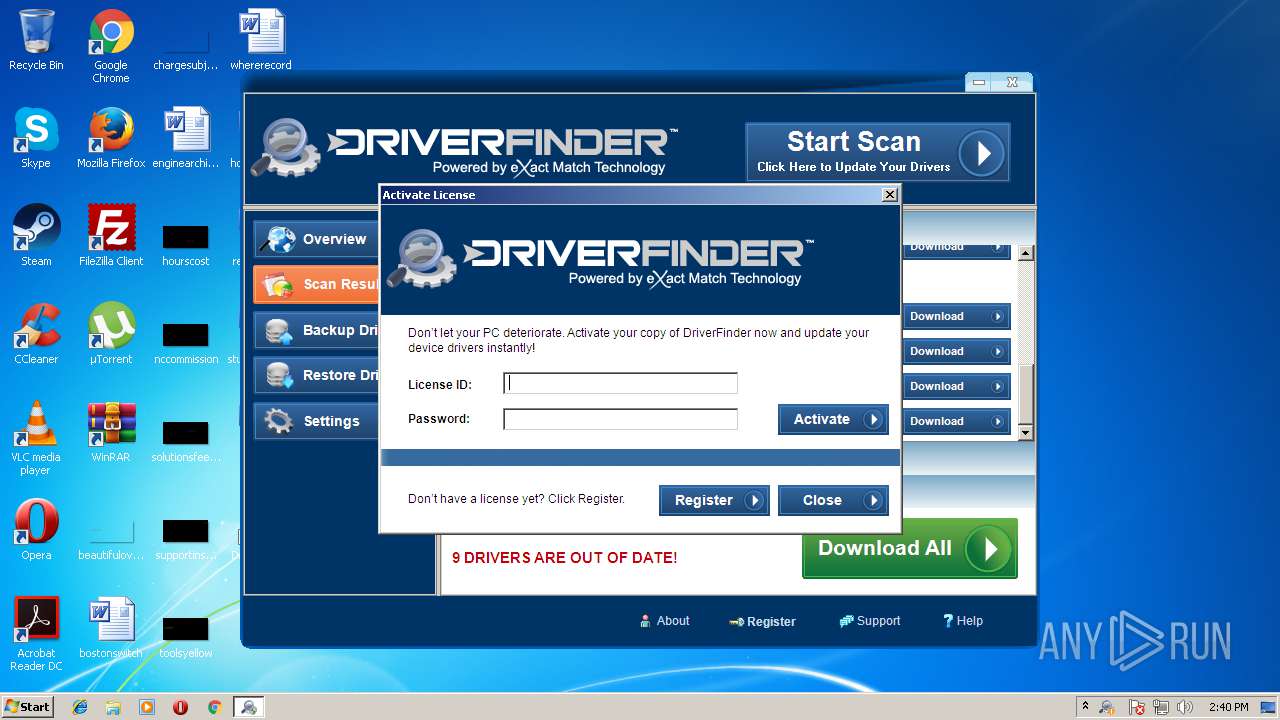
Task: Open the Settings tab
Action: click(x=316, y=421)
